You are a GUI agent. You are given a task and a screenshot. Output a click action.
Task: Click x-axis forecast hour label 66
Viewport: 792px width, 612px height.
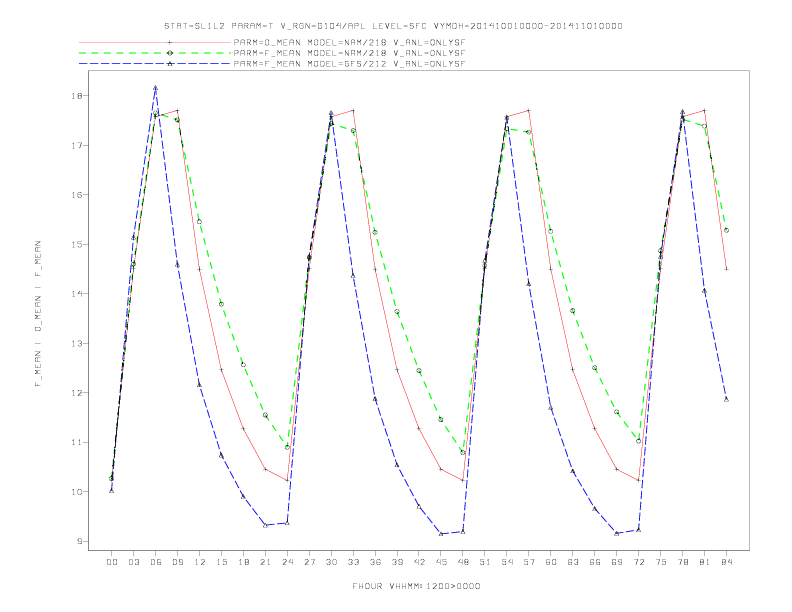[x=595, y=562]
